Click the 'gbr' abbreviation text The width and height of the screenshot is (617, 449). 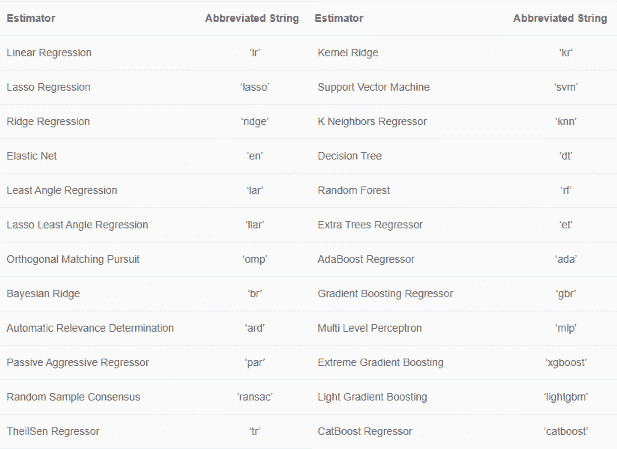click(x=565, y=294)
